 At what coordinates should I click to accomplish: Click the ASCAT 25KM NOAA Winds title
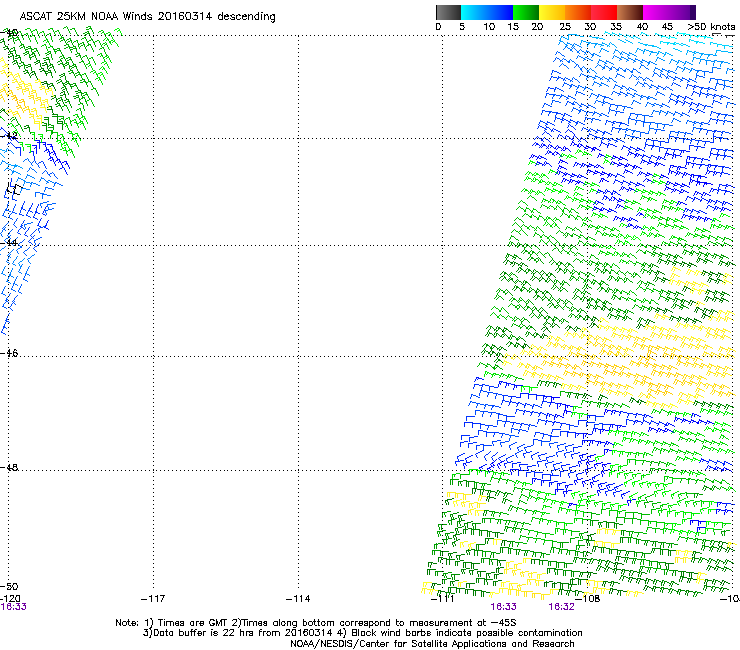[147, 16]
